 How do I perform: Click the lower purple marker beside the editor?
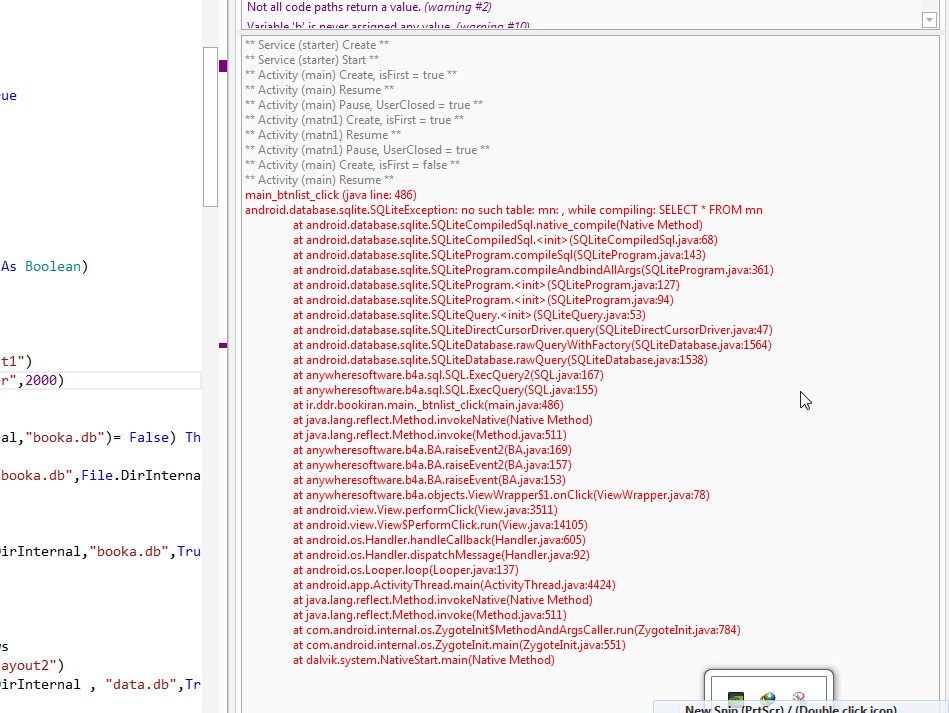coord(223,345)
